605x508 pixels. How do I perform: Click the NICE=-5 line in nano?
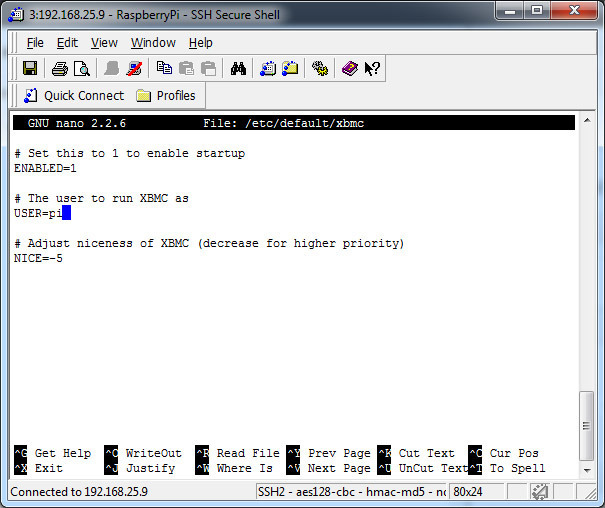pos(38,258)
